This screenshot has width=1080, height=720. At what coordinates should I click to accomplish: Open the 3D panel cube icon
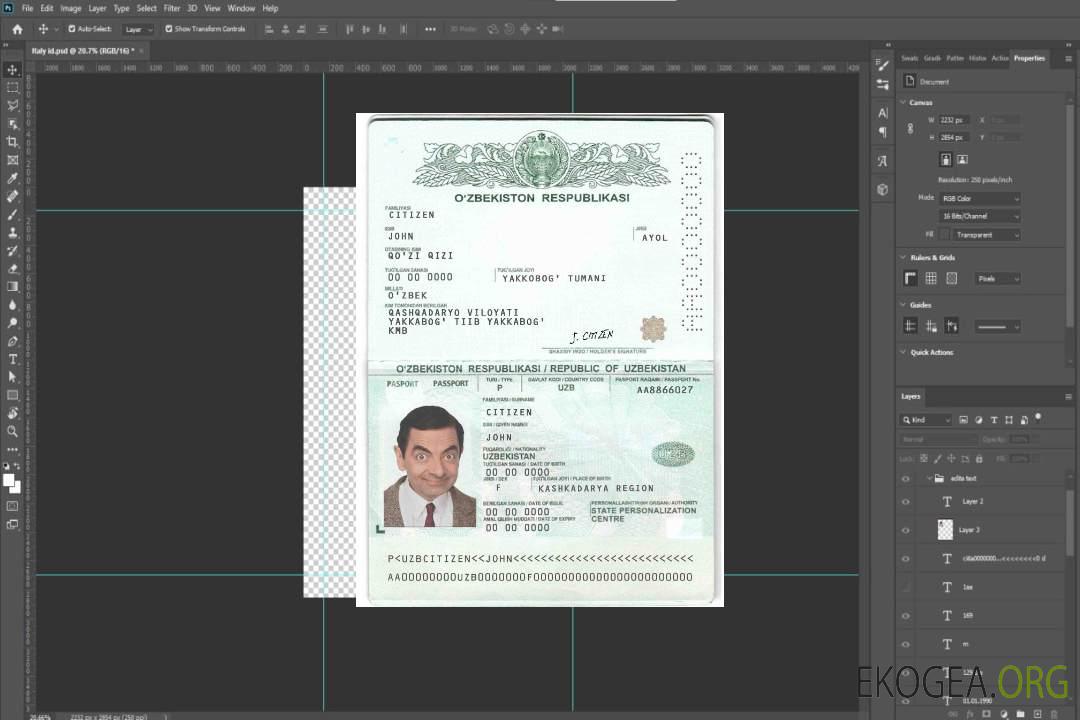[x=882, y=189]
